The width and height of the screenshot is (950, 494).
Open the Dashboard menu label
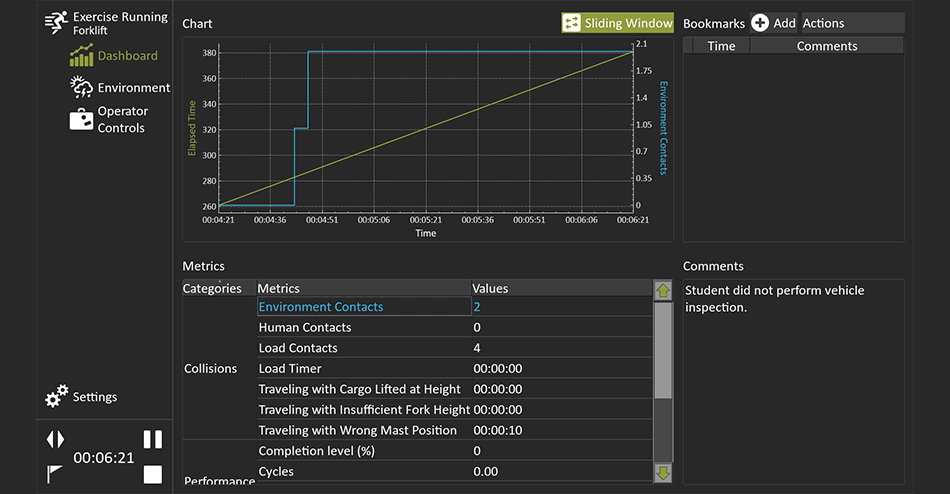pos(127,56)
